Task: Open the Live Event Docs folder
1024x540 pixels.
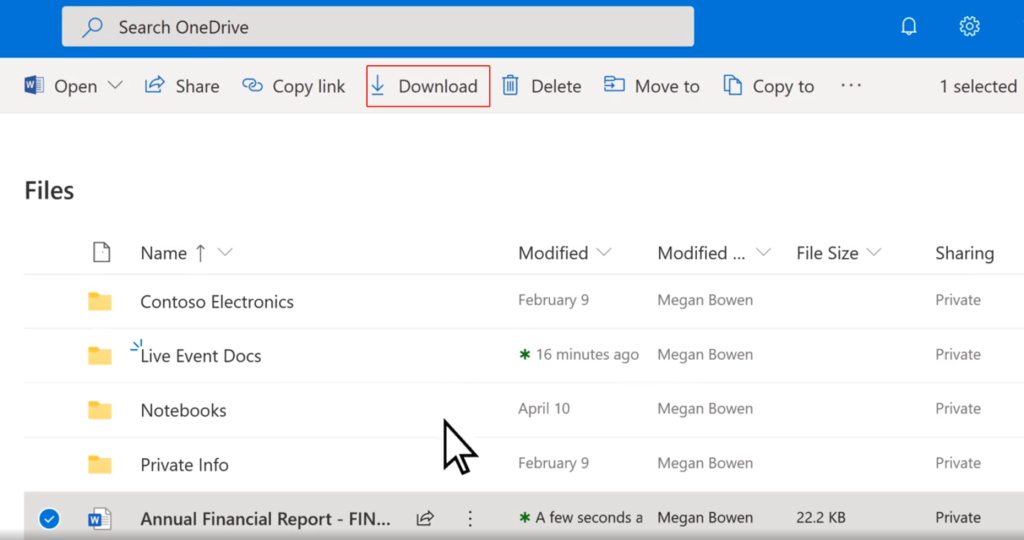Action: [201, 356]
